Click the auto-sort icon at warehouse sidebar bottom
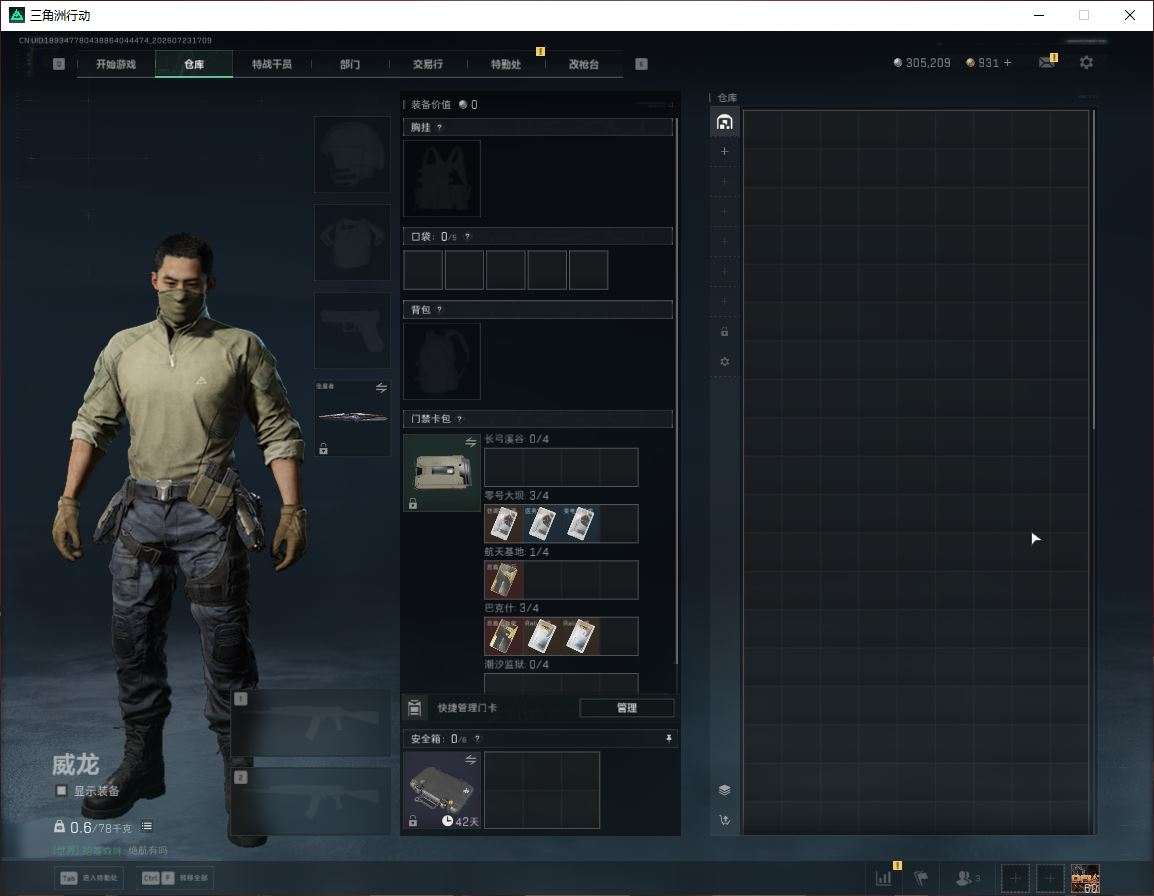Viewport: 1154px width, 896px height. [724, 820]
